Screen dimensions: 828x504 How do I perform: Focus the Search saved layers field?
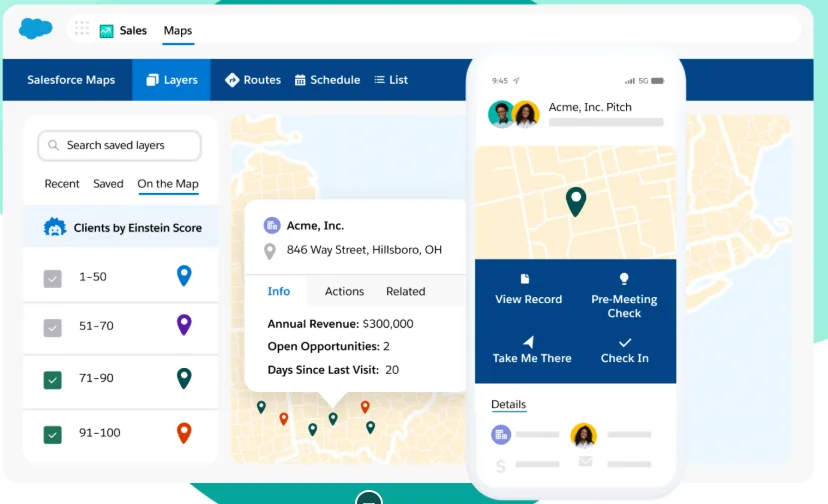(x=119, y=145)
